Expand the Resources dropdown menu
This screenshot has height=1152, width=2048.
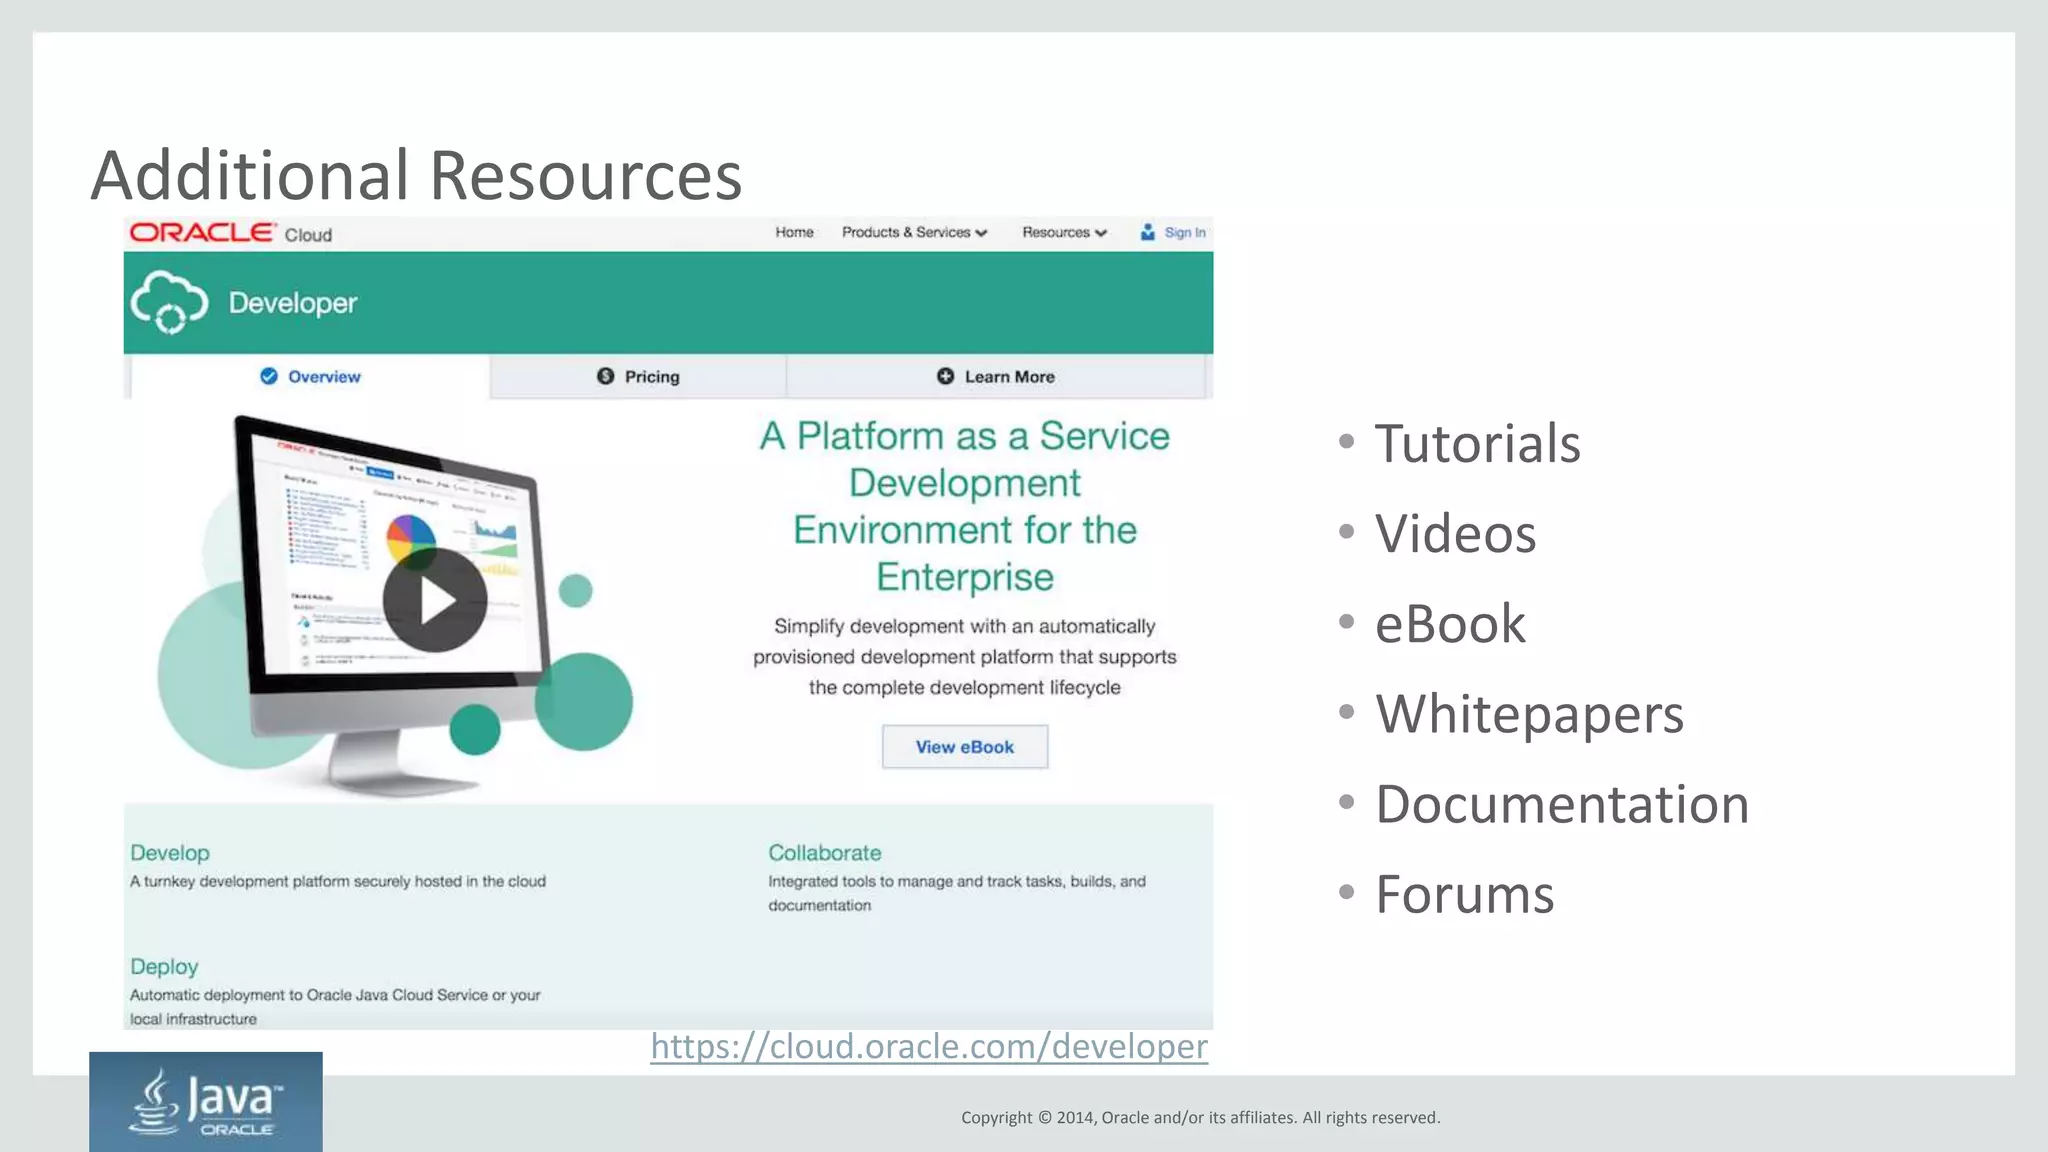1064,232
